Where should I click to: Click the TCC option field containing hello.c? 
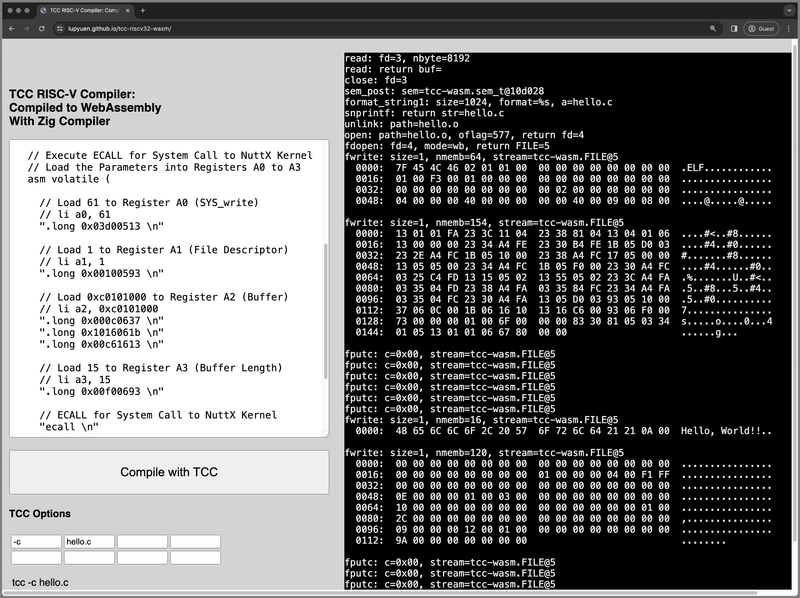pyautogui.click(x=88, y=542)
